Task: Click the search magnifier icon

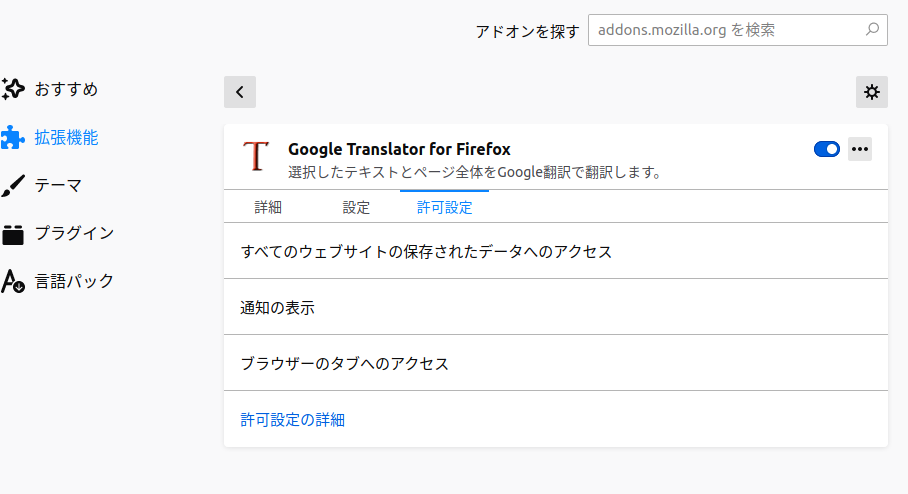Action: [872, 30]
